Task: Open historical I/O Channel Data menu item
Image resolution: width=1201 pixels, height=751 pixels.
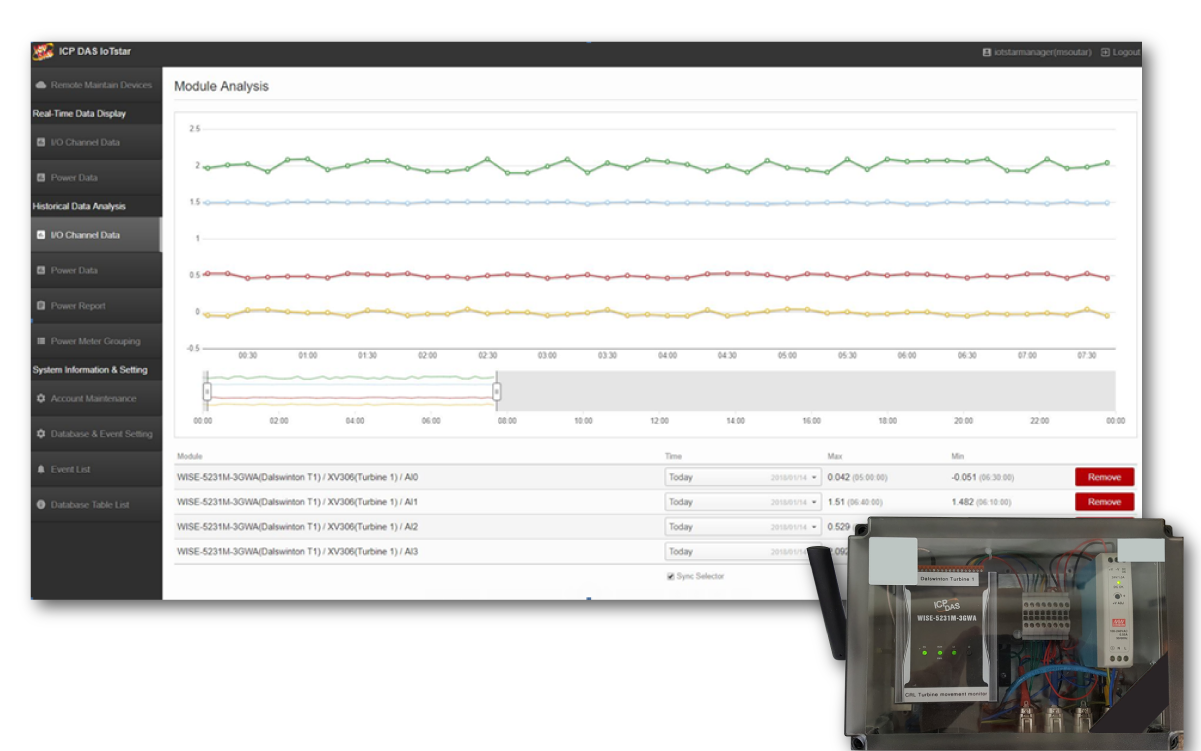Action: [85, 236]
